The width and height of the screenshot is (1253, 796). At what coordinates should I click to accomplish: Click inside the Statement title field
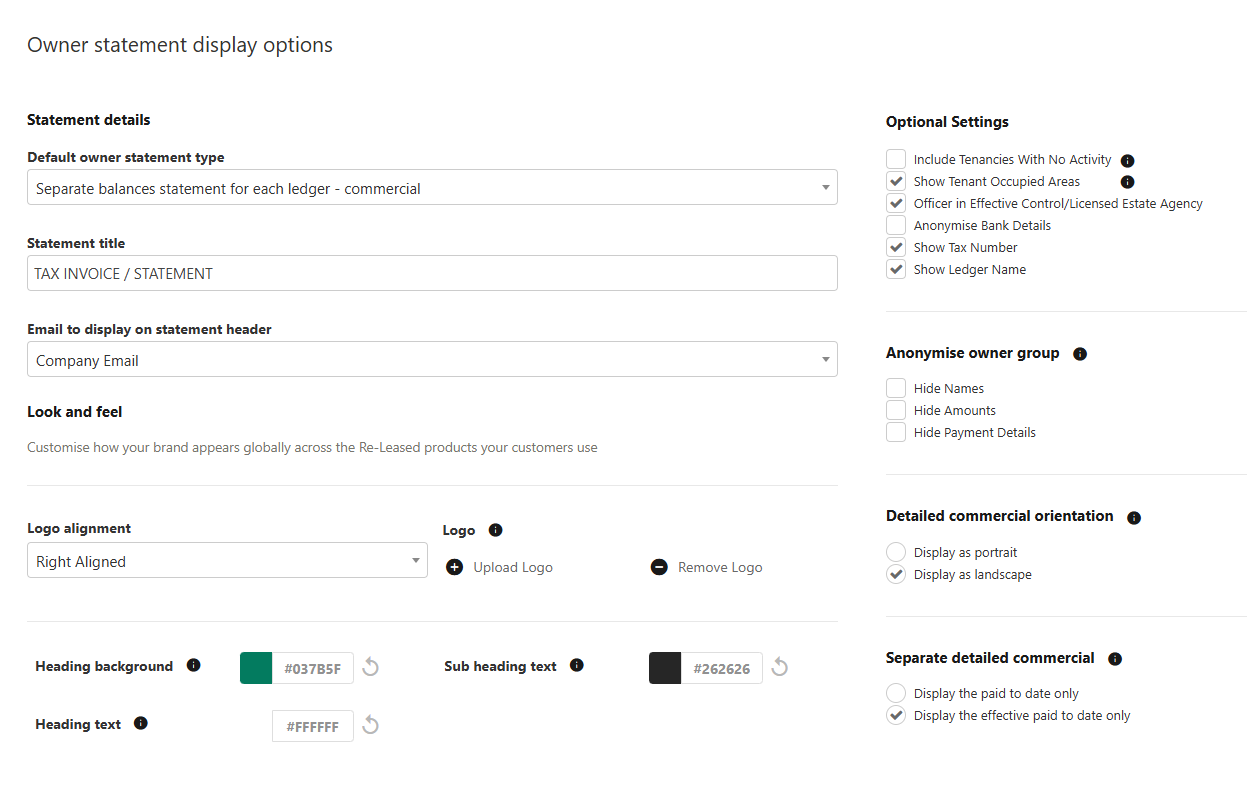(x=432, y=273)
